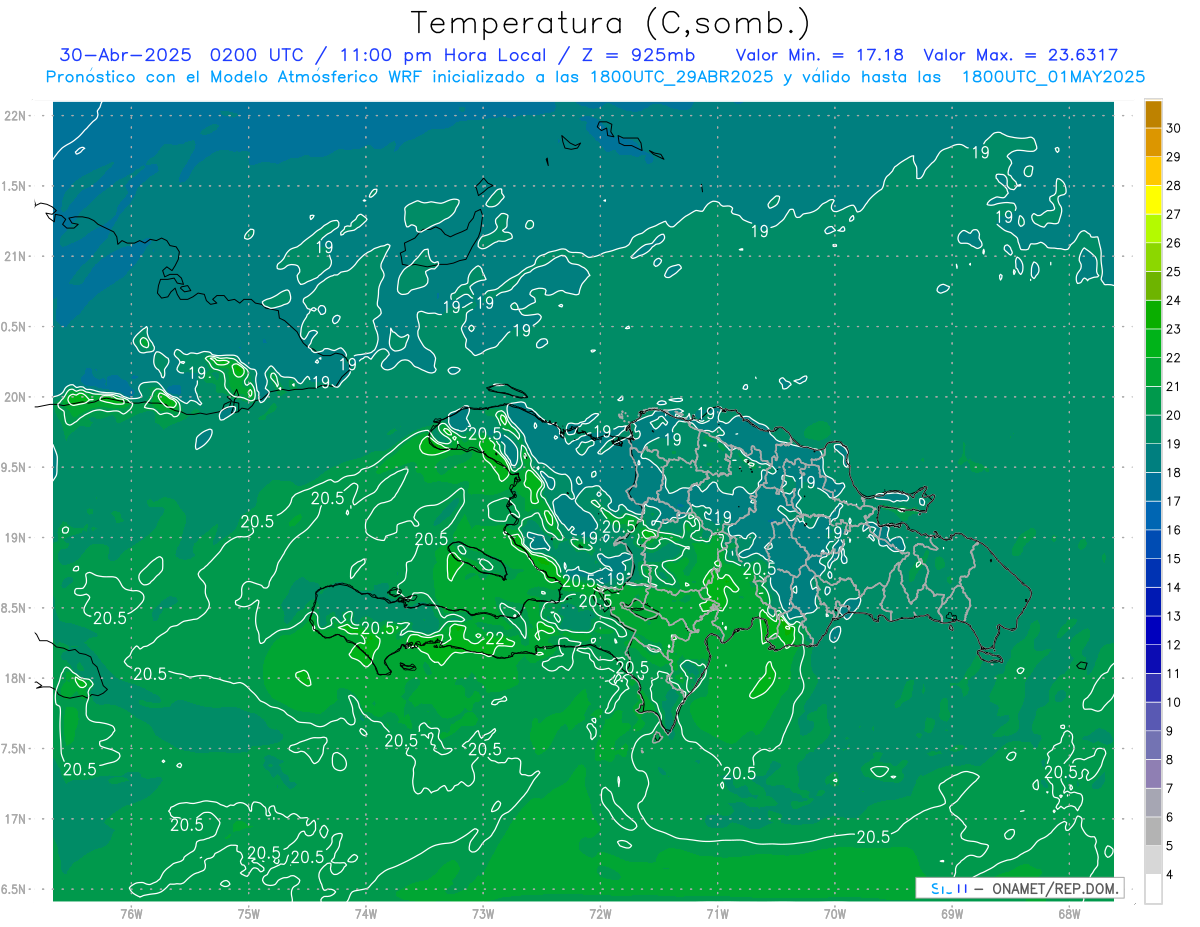Click the '6.5N' latitude axis label
This screenshot has width=1200, height=927.
pos(15,890)
